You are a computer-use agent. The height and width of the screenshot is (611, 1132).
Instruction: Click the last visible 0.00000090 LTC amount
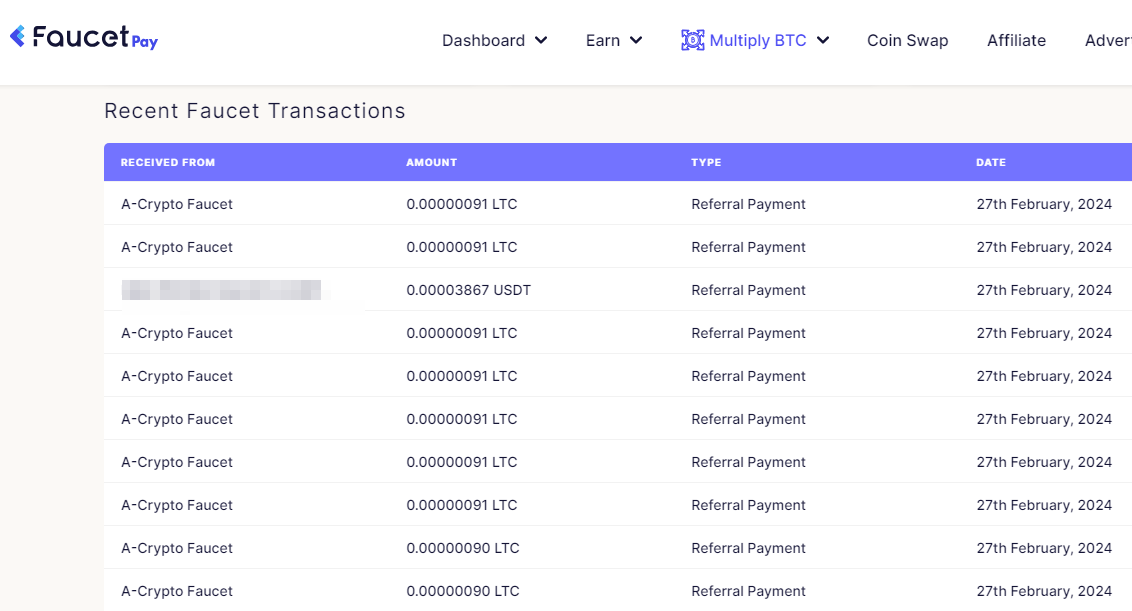(462, 591)
